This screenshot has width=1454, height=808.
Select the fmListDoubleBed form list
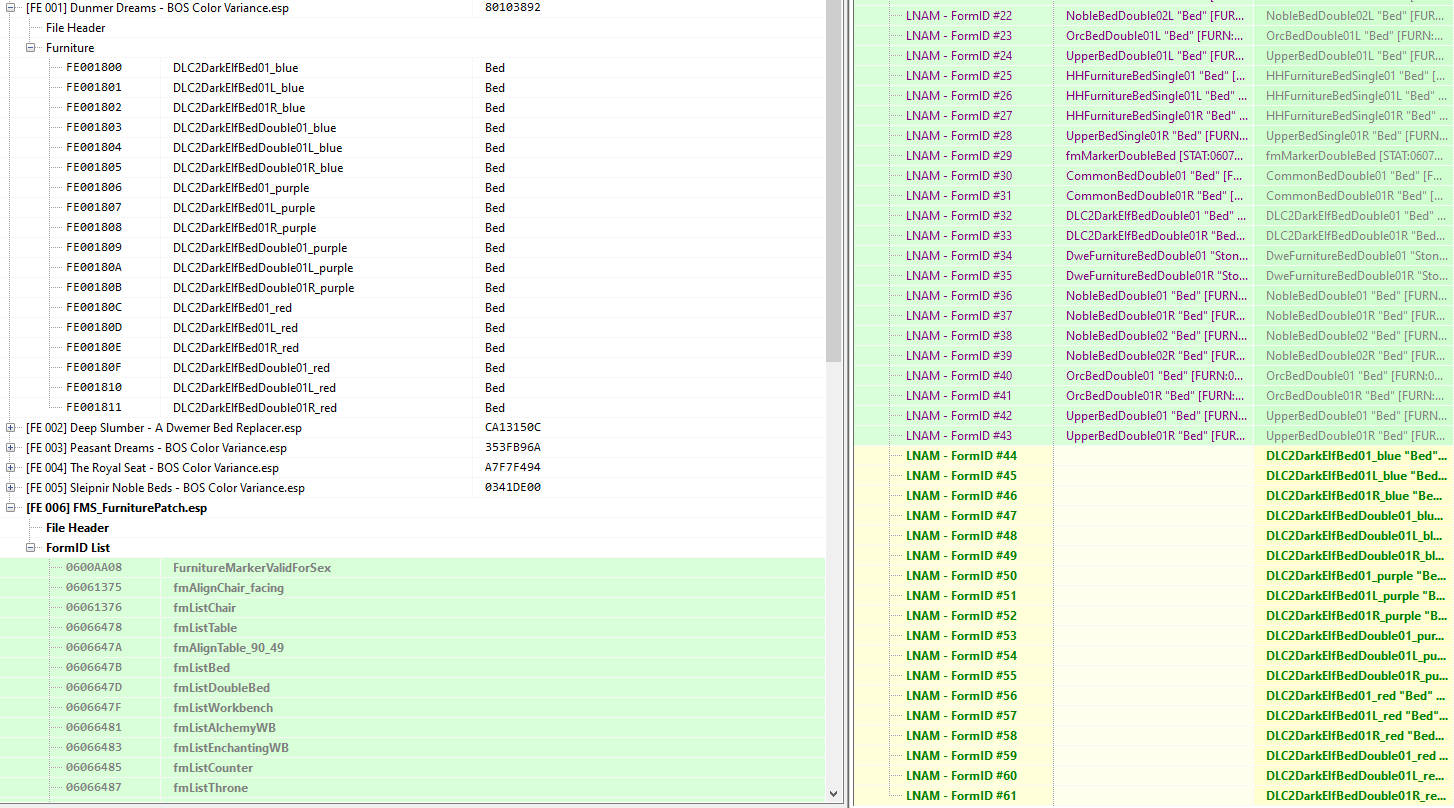413,688
